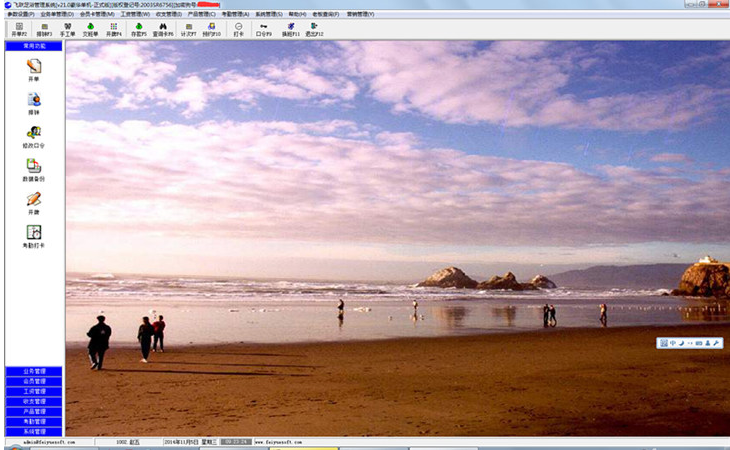
Task: Click the 口令 F9 key icon
Action: (264, 29)
